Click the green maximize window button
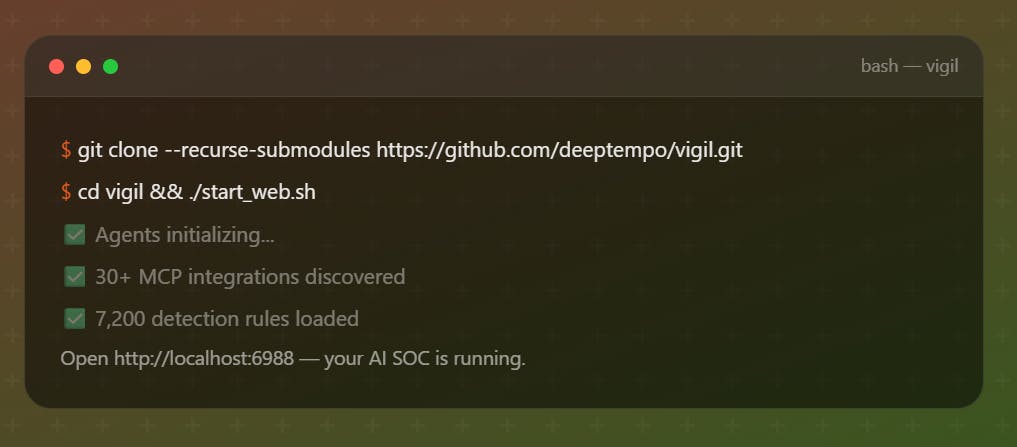Screen dimensions: 1017x447 click(111, 66)
